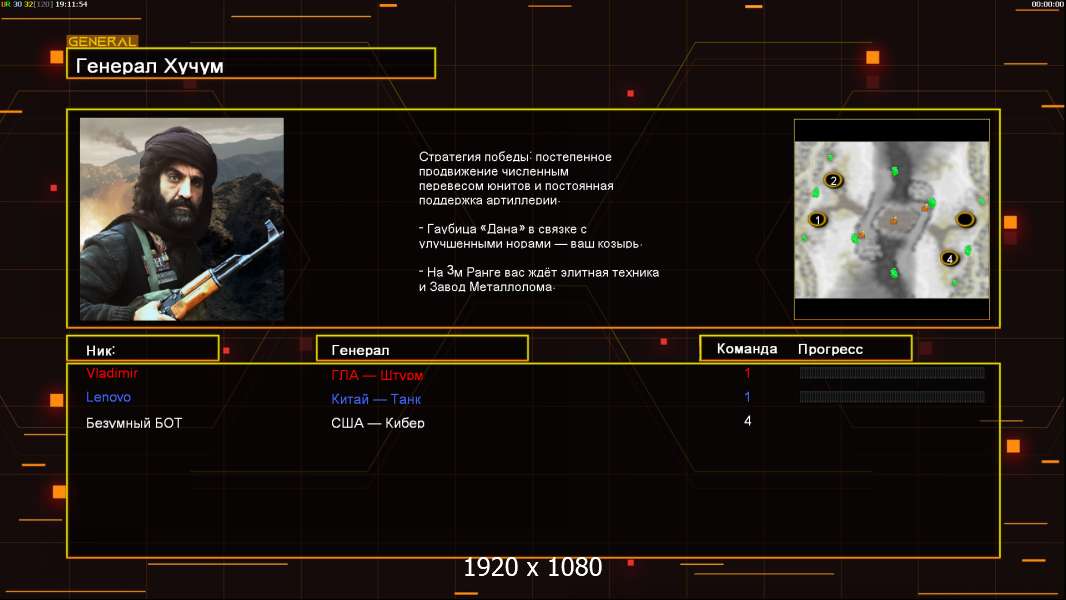Select start position marker 2 on the minimap

point(833,181)
